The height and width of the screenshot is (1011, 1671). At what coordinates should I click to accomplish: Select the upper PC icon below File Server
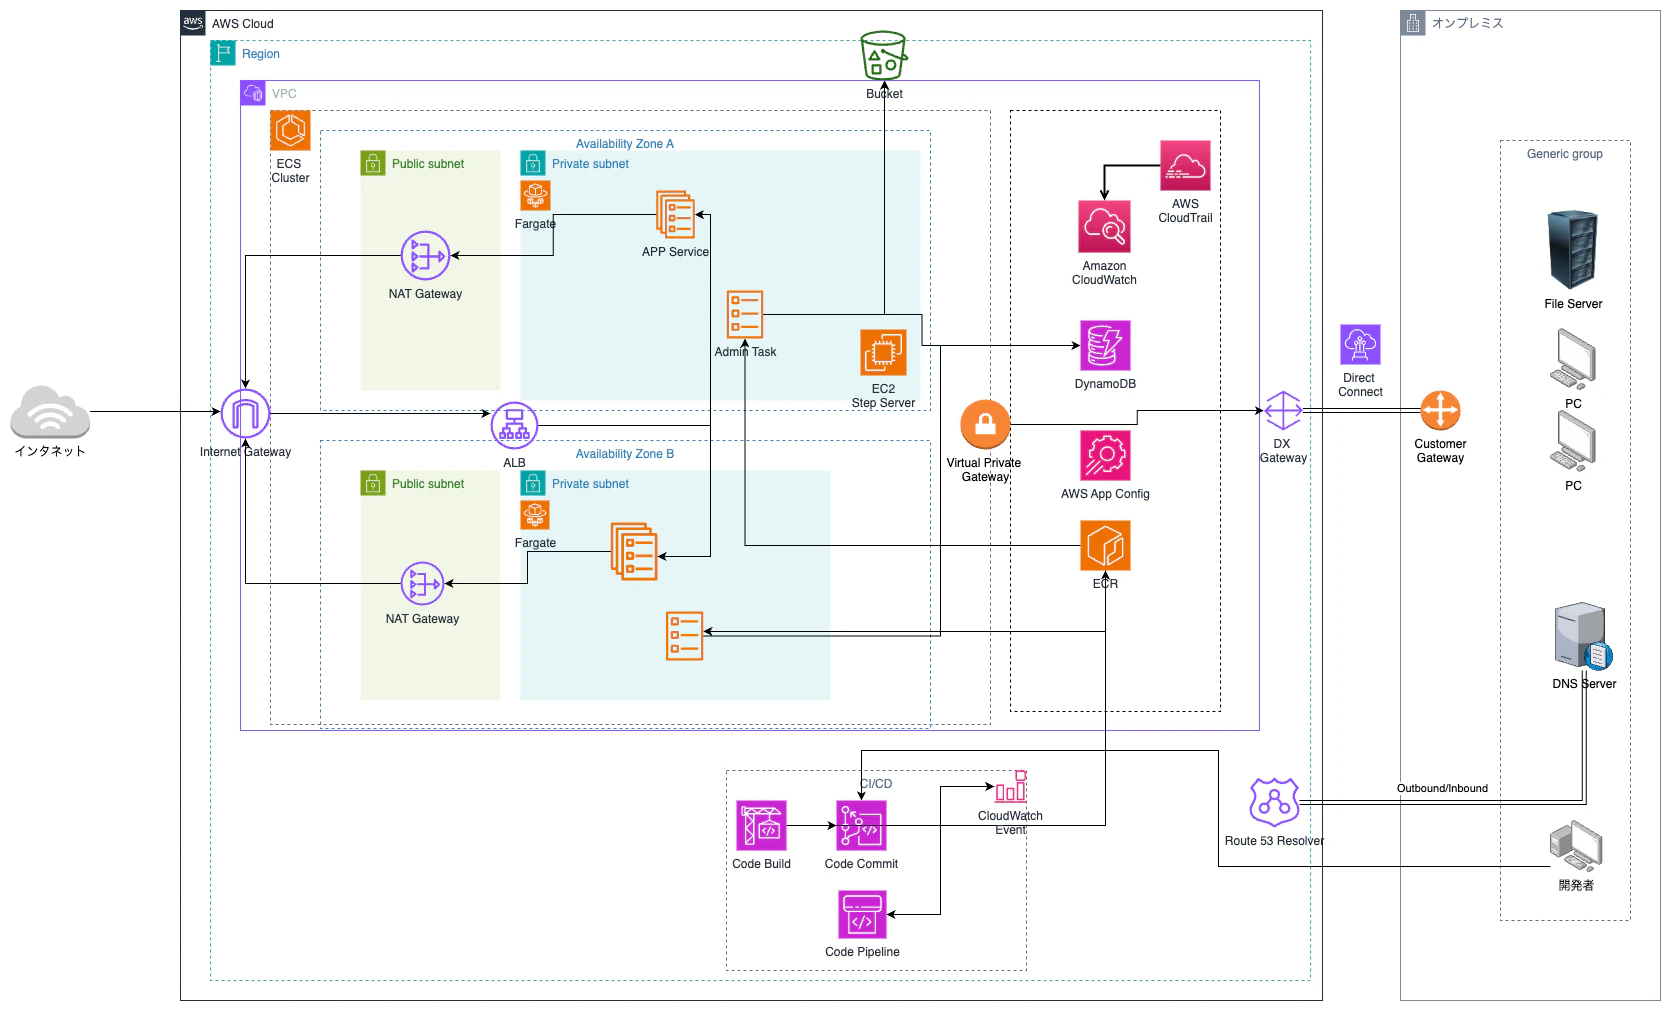1573,359
